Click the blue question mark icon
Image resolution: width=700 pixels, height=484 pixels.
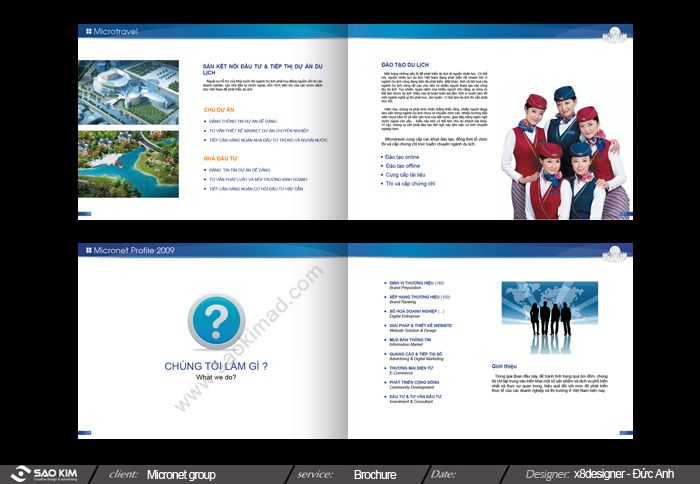[215, 321]
